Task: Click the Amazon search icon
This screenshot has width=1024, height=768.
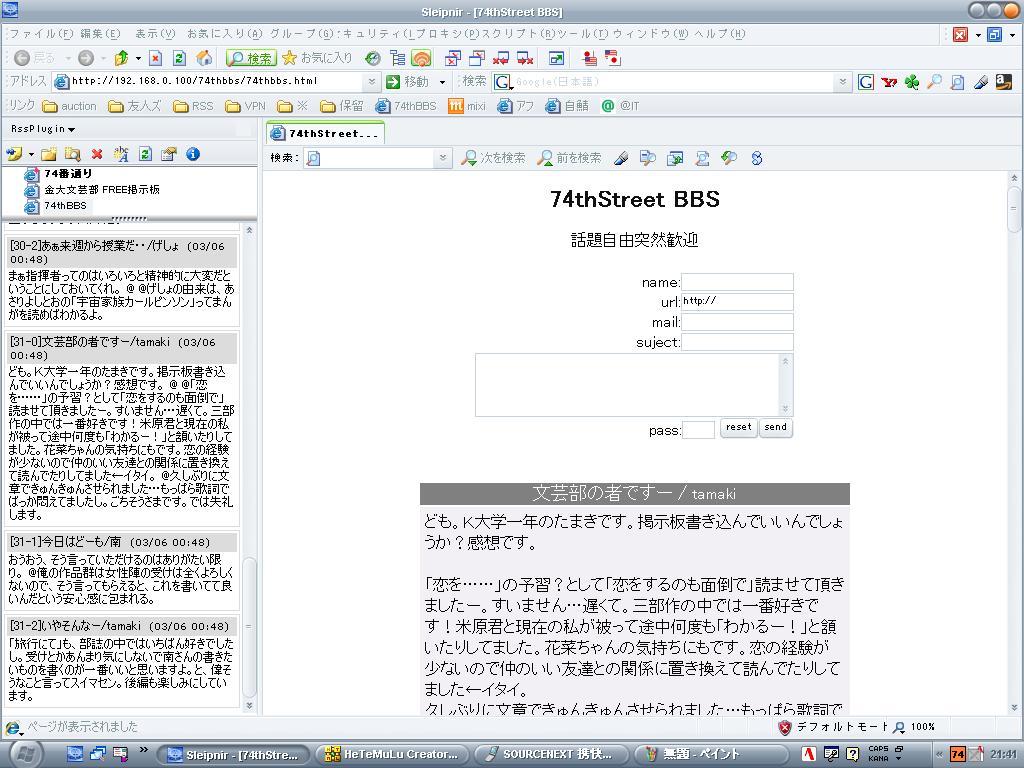Action: point(1003,82)
